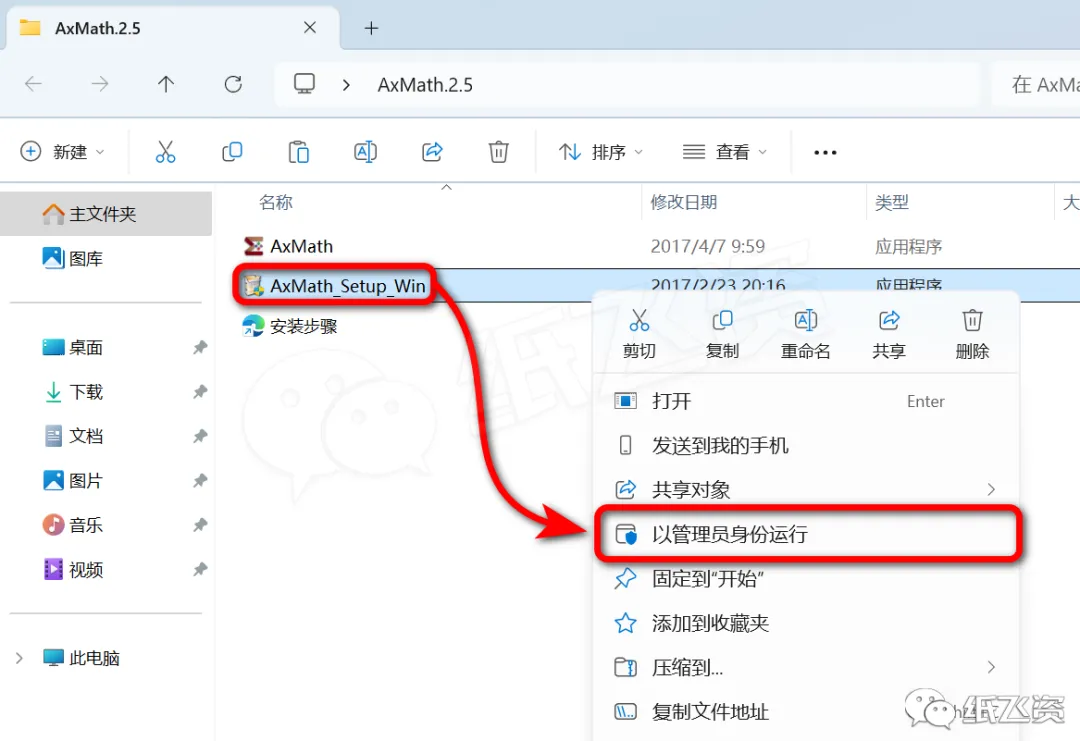Image resolution: width=1080 pixels, height=741 pixels.
Task: Open 主文件夹 in the sidebar
Action: pos(106,214)
